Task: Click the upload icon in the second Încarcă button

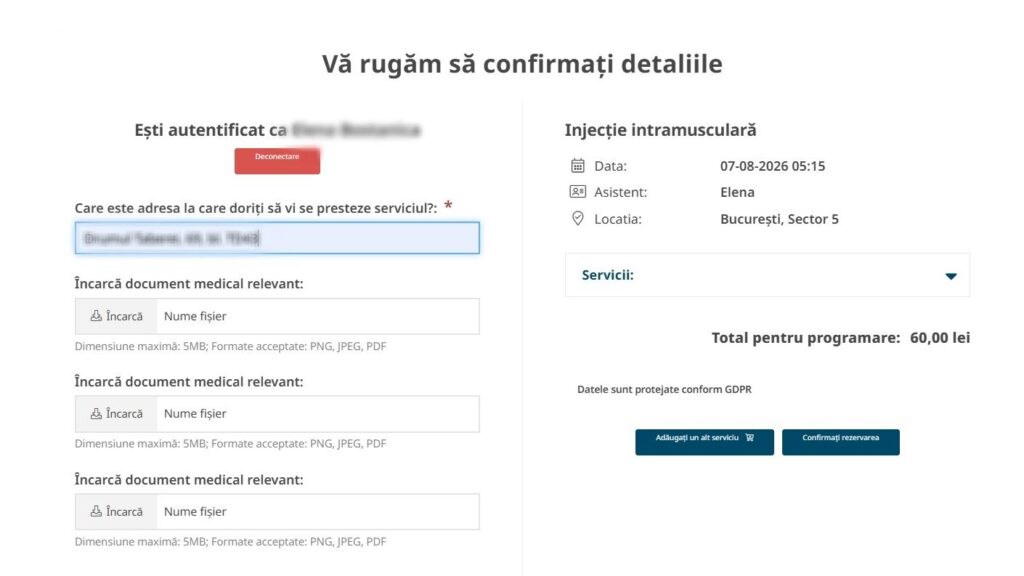Action: pyautogui.click(x=96, y=414)
